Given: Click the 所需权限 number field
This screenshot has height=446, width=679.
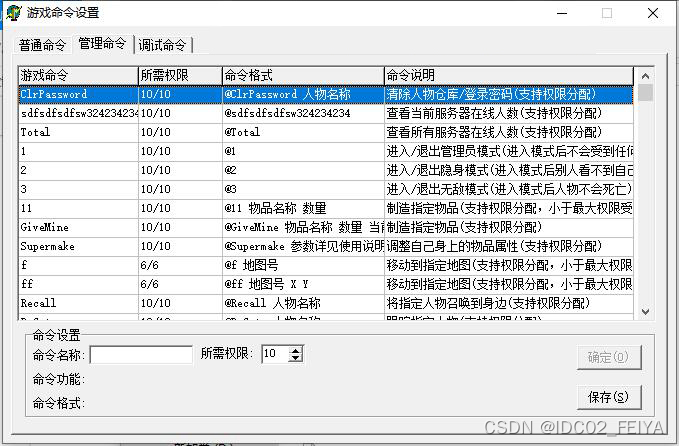Looking at the screenshot, I should (x=274, y=354).
